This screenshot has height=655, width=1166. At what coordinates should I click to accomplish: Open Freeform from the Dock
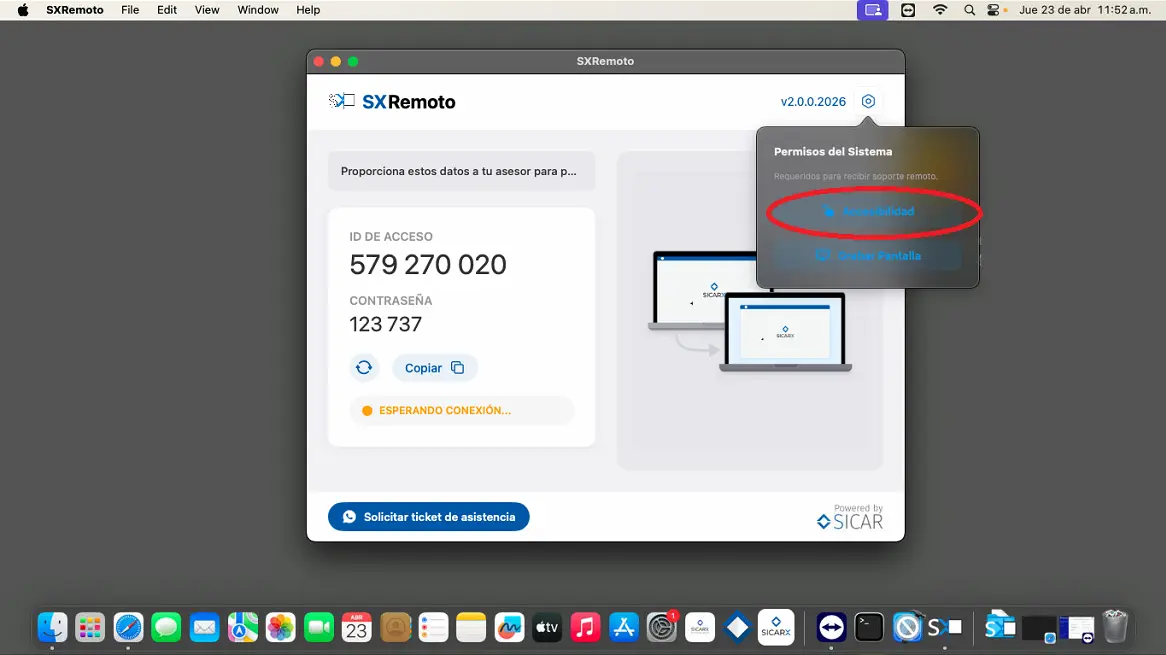point(509,627)
